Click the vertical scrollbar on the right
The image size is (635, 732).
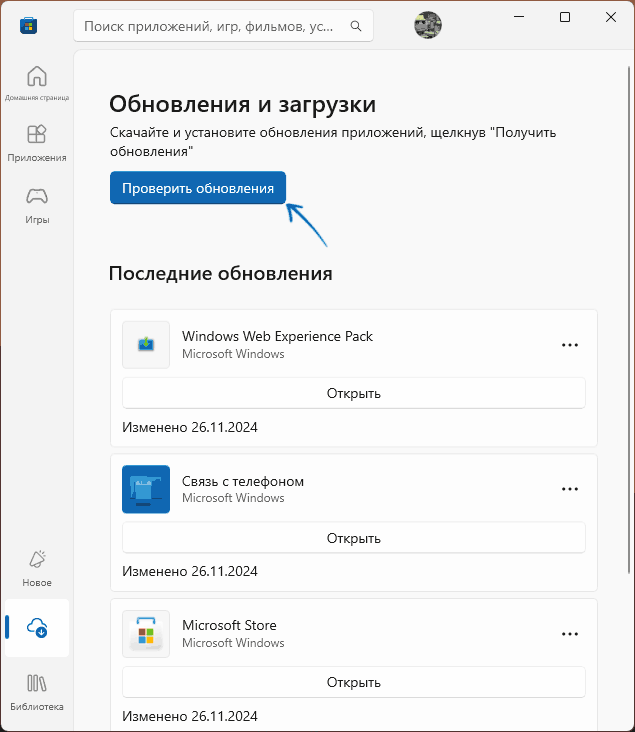[x=629, y=320]
